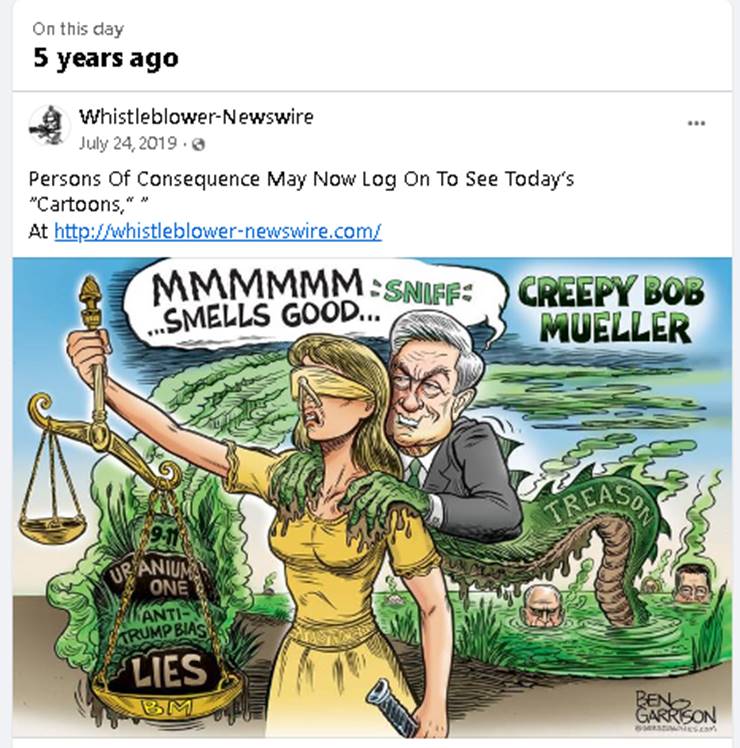The image size is (740, 748).
Task: Click the 'Anti-Trump Bias' weight label
Action: tap(162, 626)
